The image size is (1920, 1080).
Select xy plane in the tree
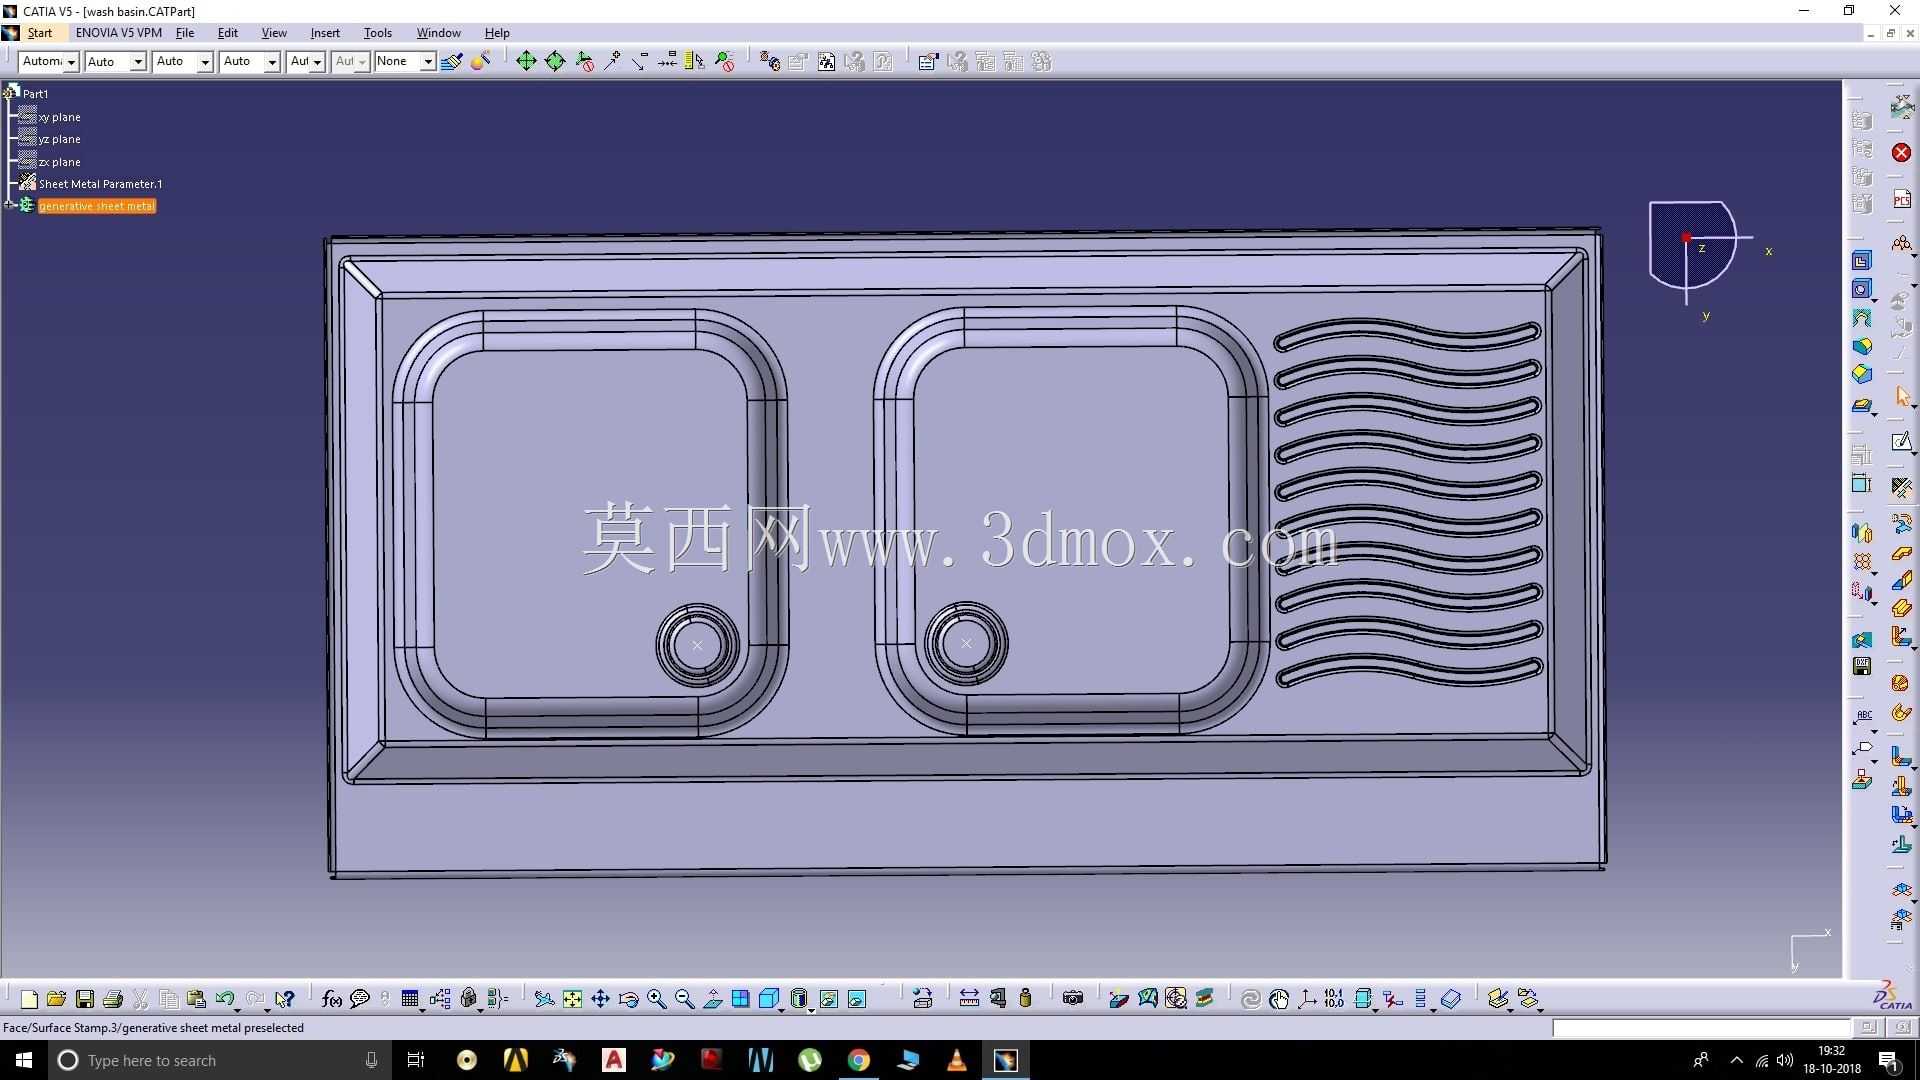pyautogui.click(x=59, y=117)
